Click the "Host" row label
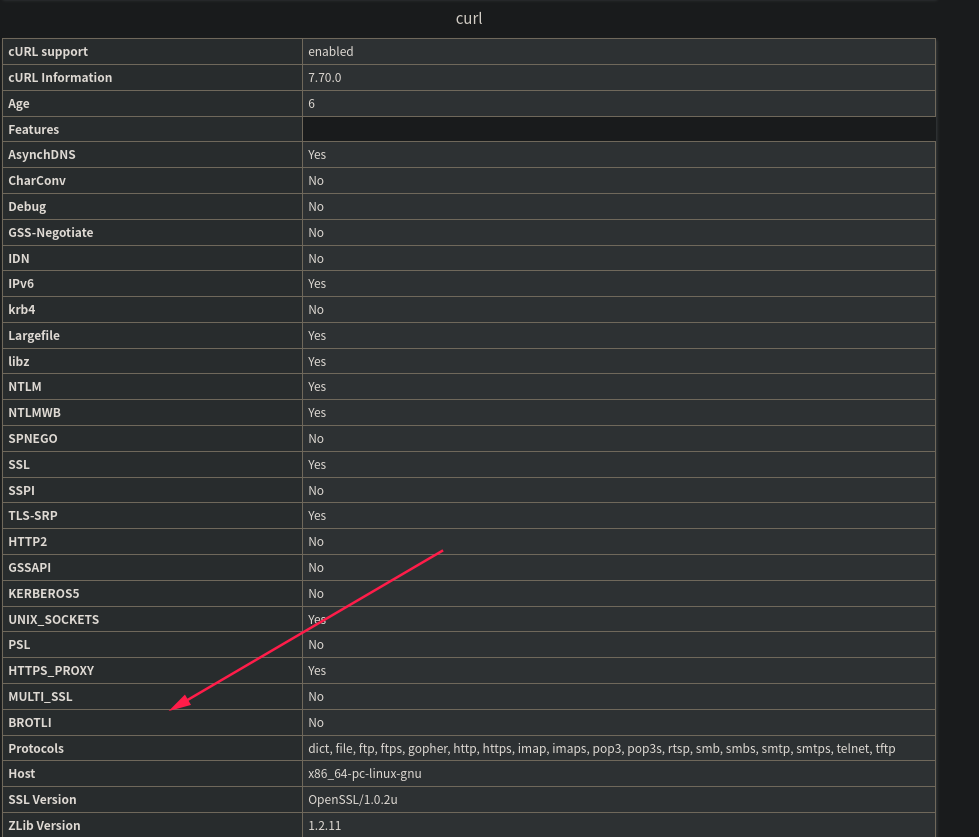Image resolution: width=979 pixels, height=837 pixels. click(22, 774)
